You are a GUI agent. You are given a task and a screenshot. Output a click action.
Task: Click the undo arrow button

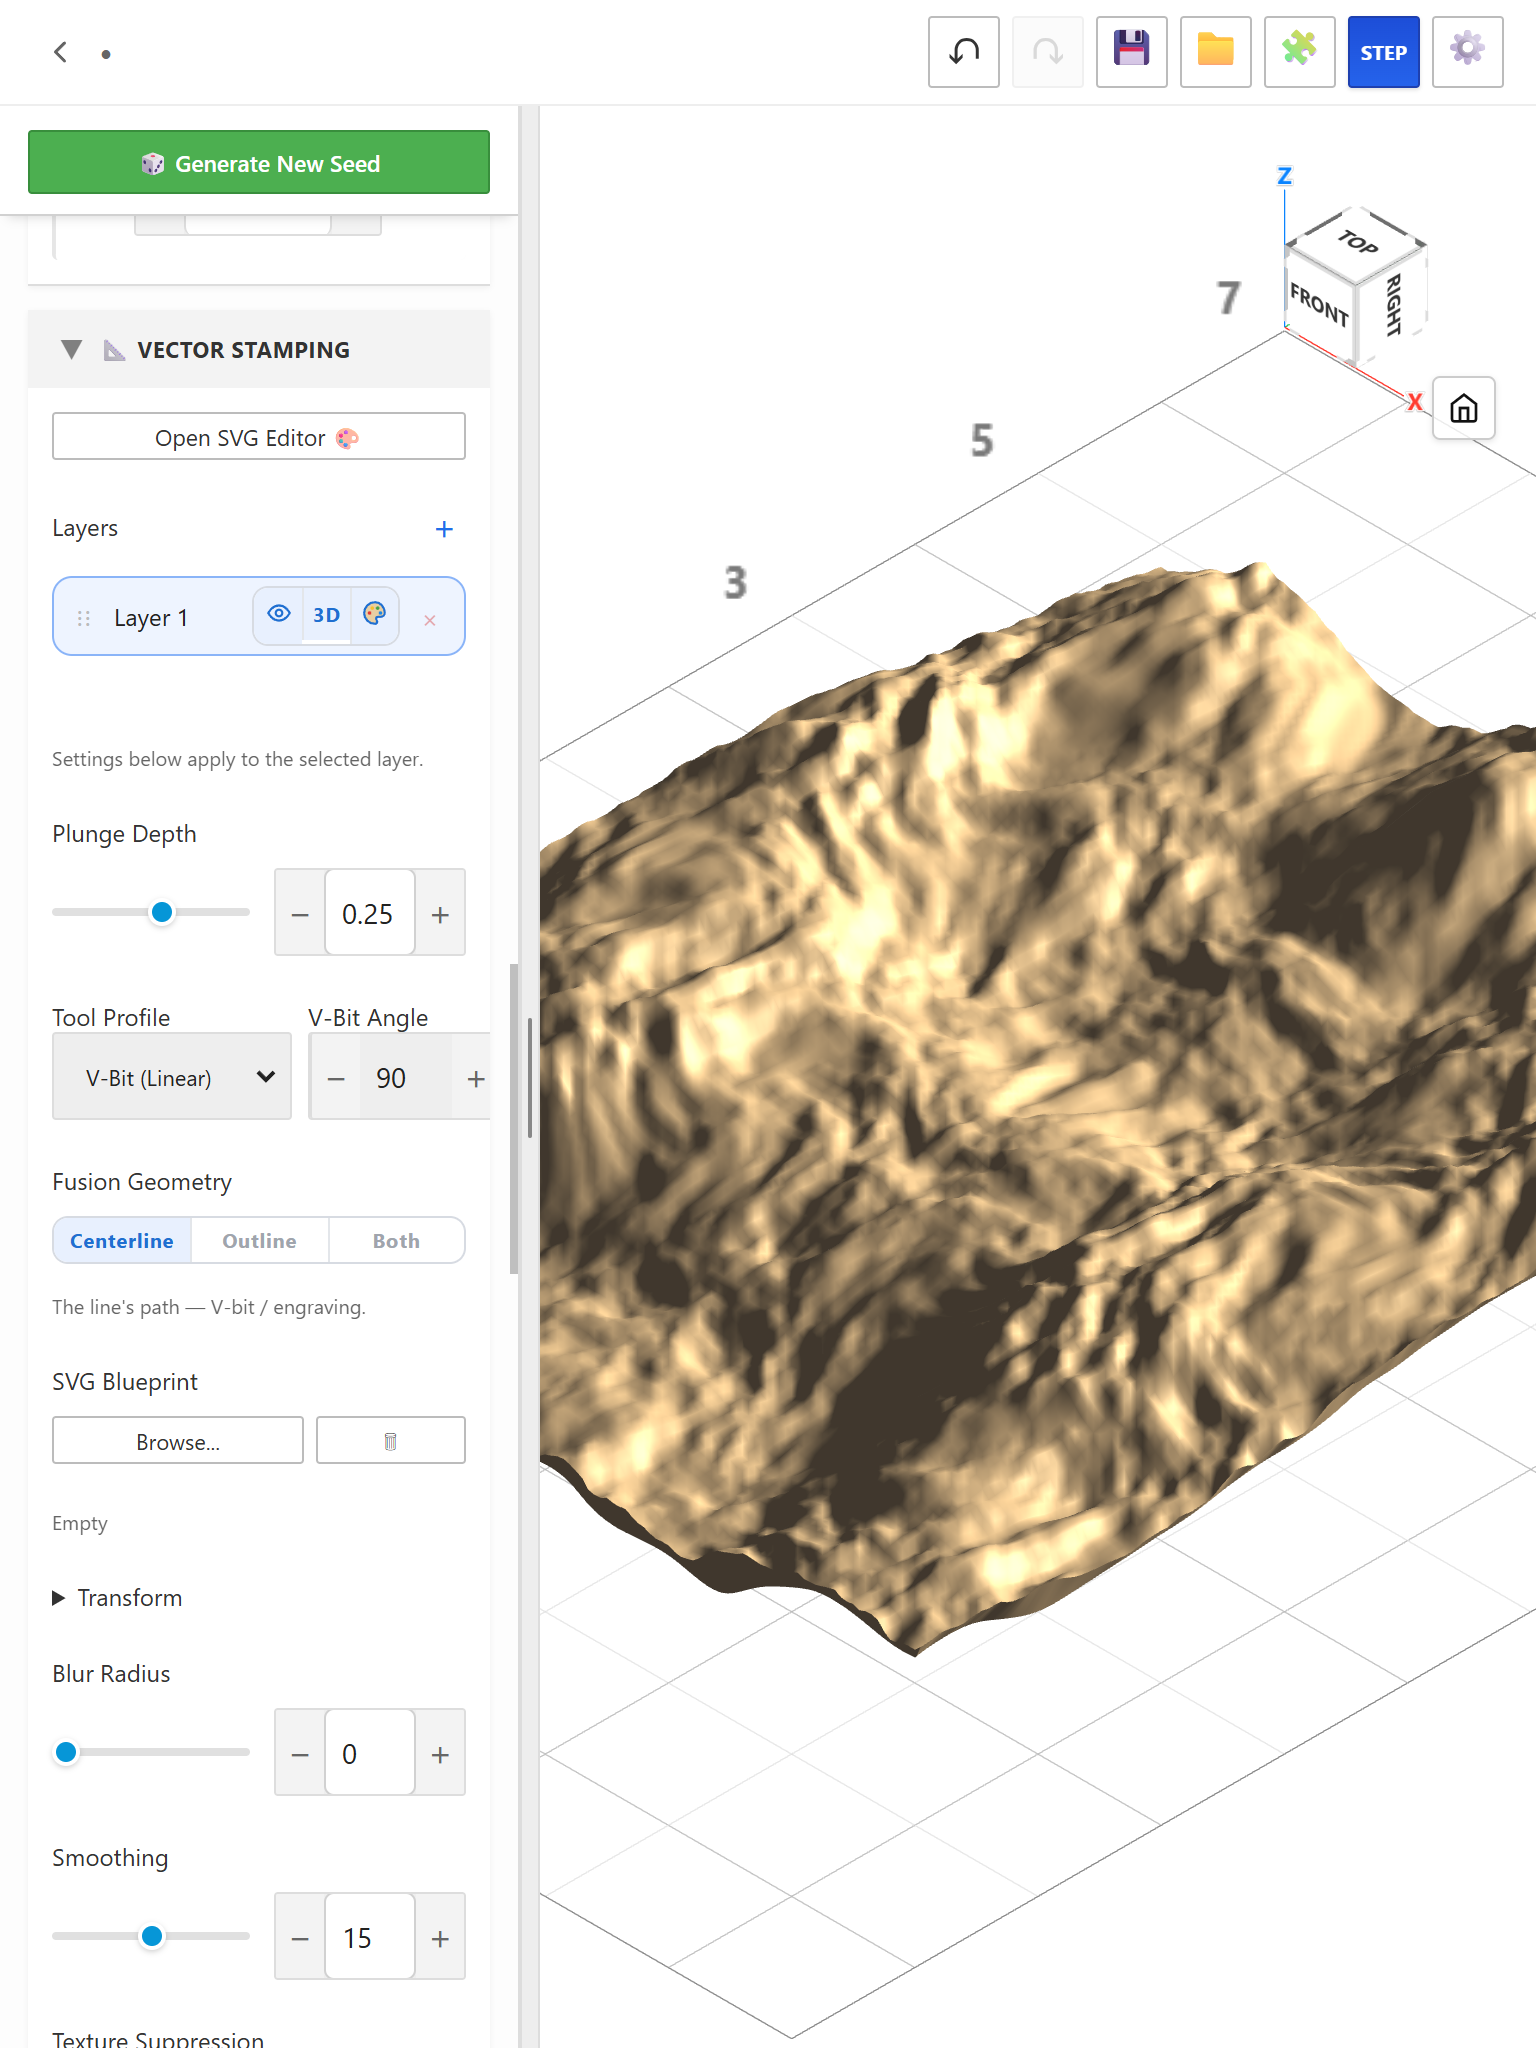963,52
